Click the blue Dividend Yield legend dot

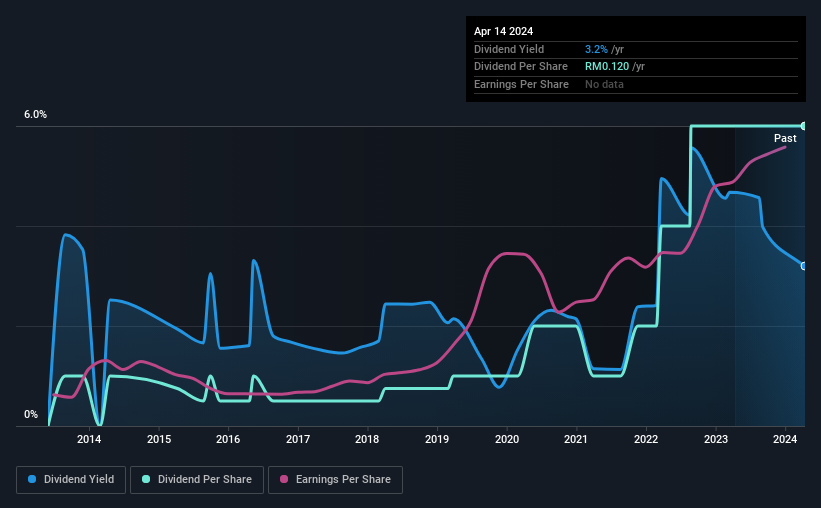[32, 479]
